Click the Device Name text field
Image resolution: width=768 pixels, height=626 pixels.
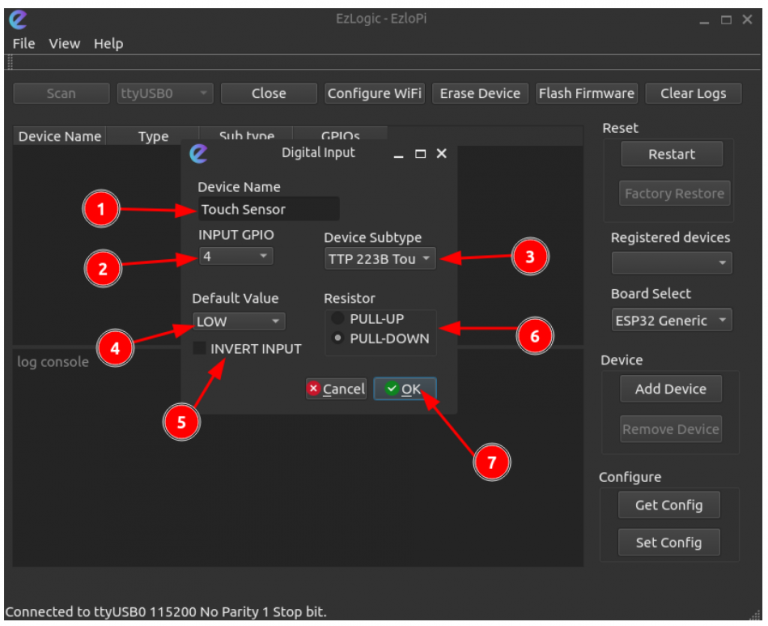pos(268,209)
